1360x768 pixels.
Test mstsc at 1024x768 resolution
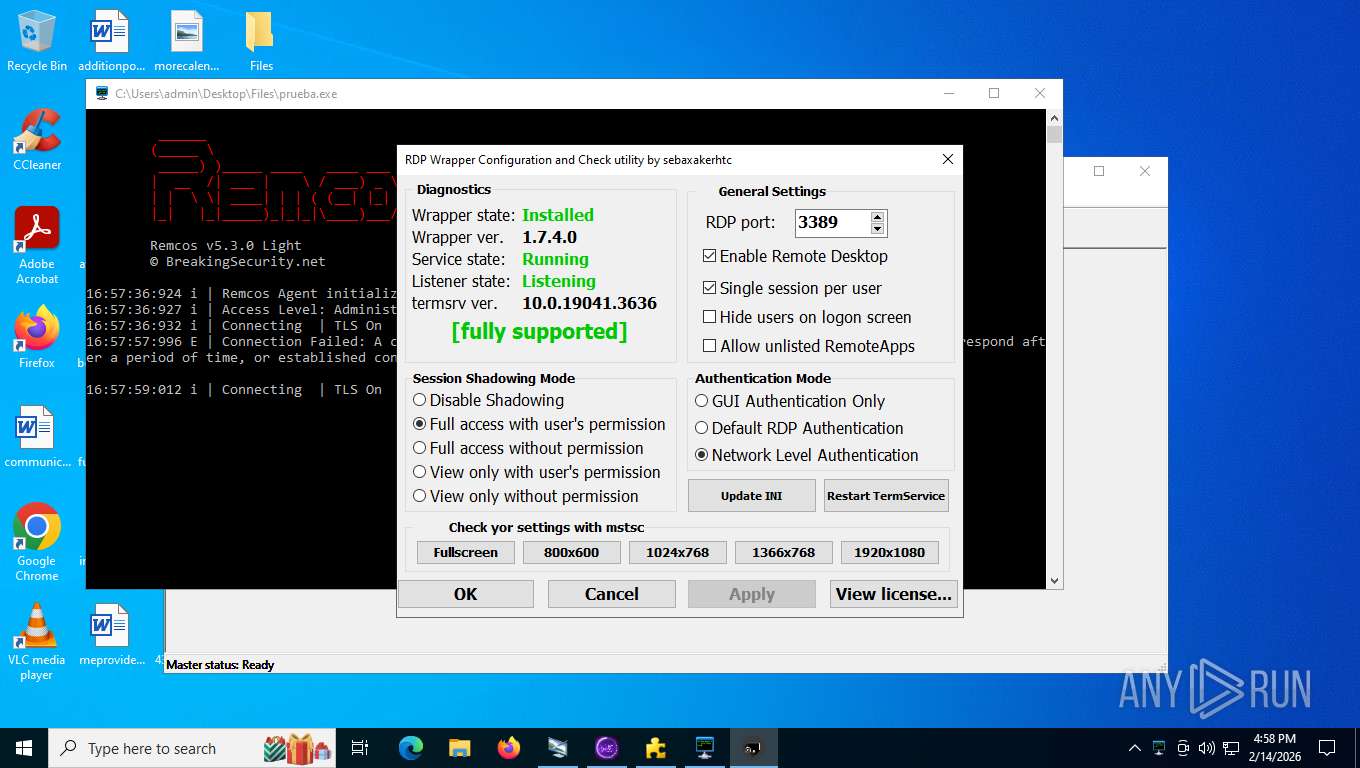click(x=678, y=552)
